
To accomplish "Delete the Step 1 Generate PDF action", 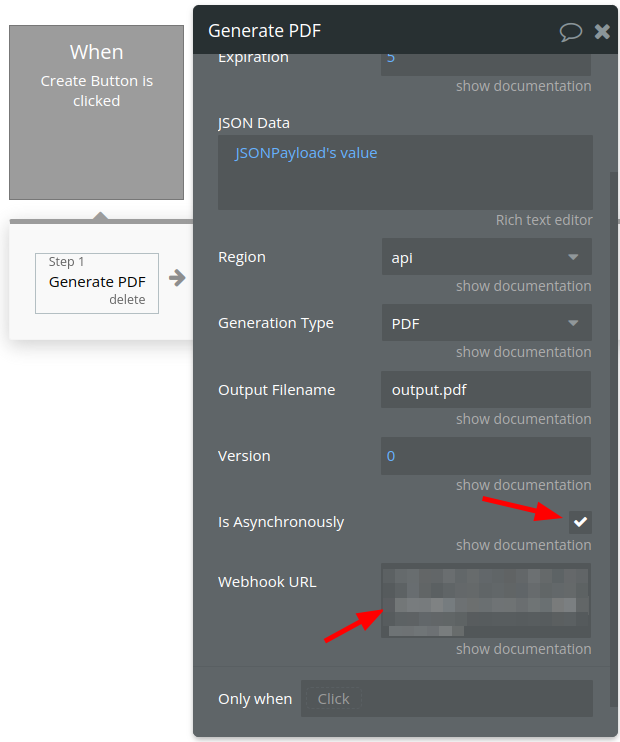I will [127, 300].
